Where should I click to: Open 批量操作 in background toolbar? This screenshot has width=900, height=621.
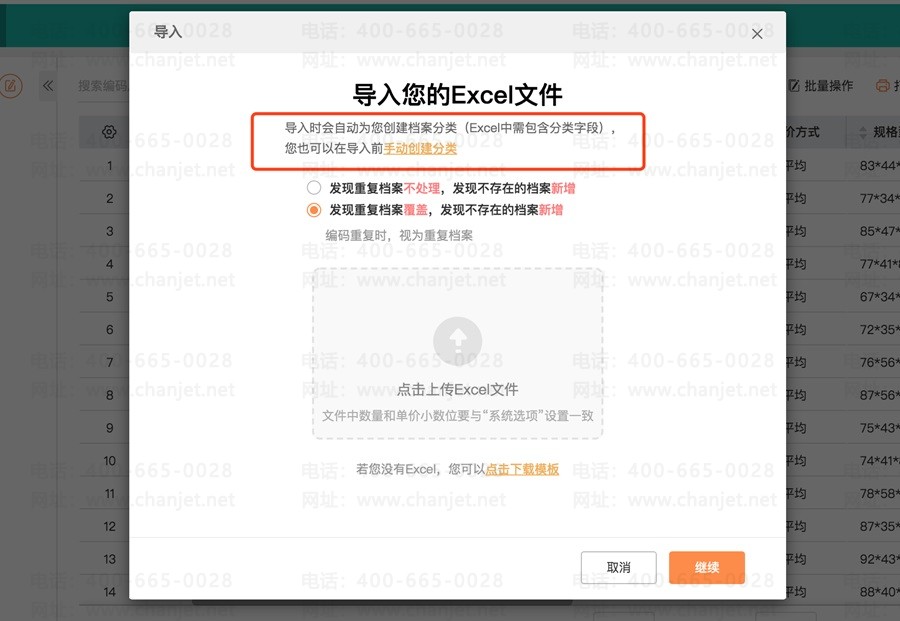point(821,86)
